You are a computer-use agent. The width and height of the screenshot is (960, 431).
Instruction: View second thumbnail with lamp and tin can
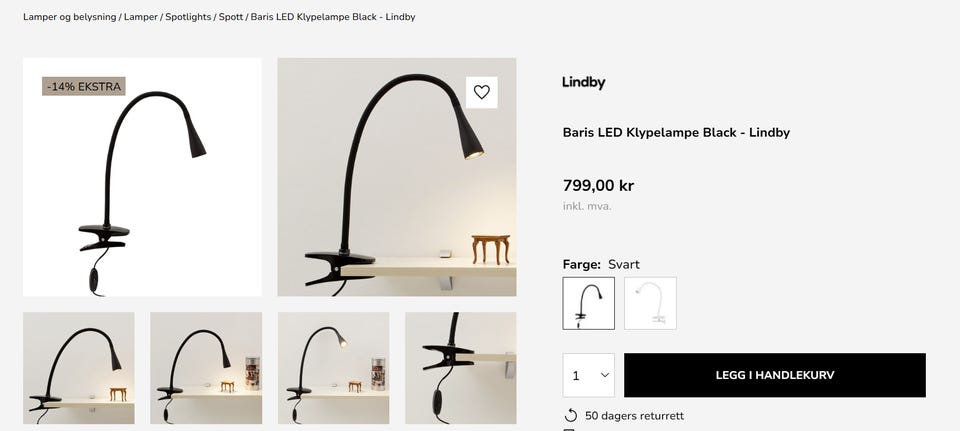(x=206, y=368)
